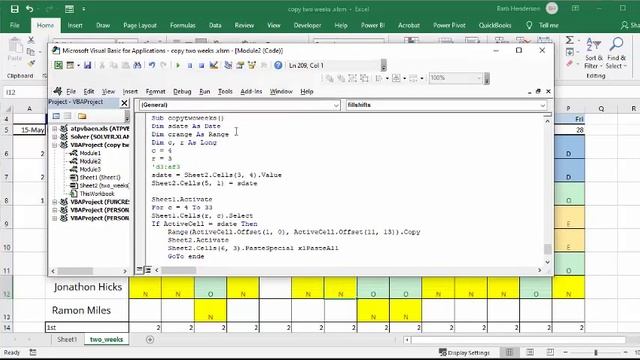The height and width of the screenshot is (360, 640).
Task: Run the macro with green play icon
Action: [178, 65]
